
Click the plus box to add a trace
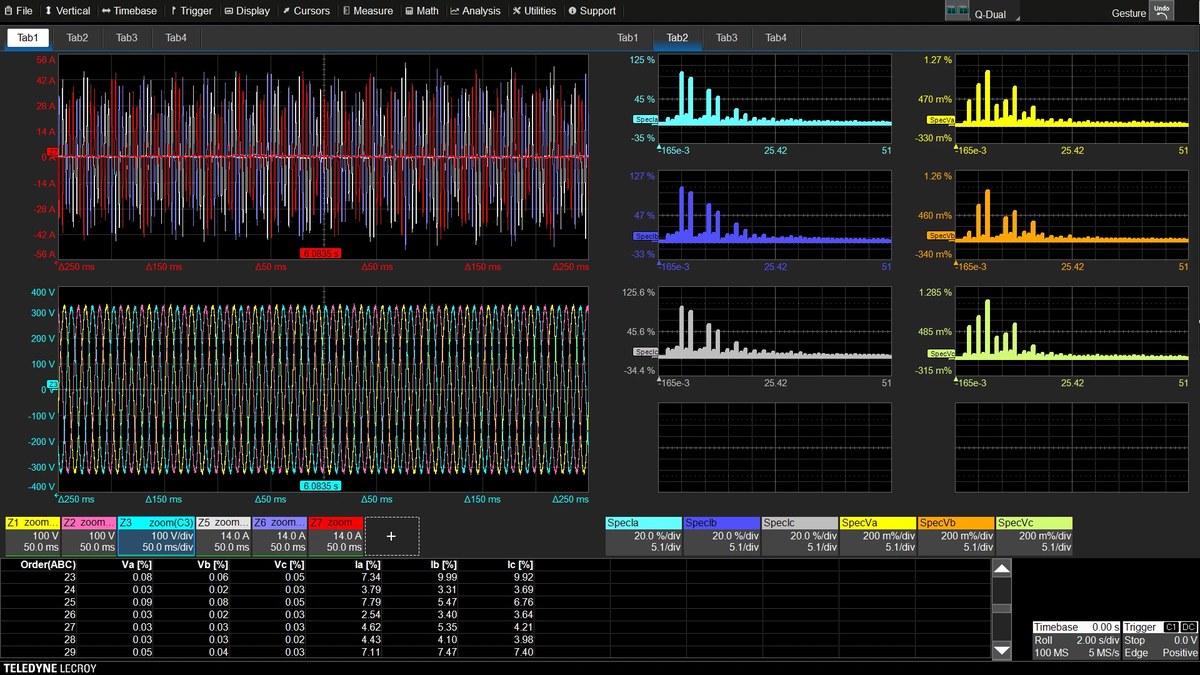[391, 536]
